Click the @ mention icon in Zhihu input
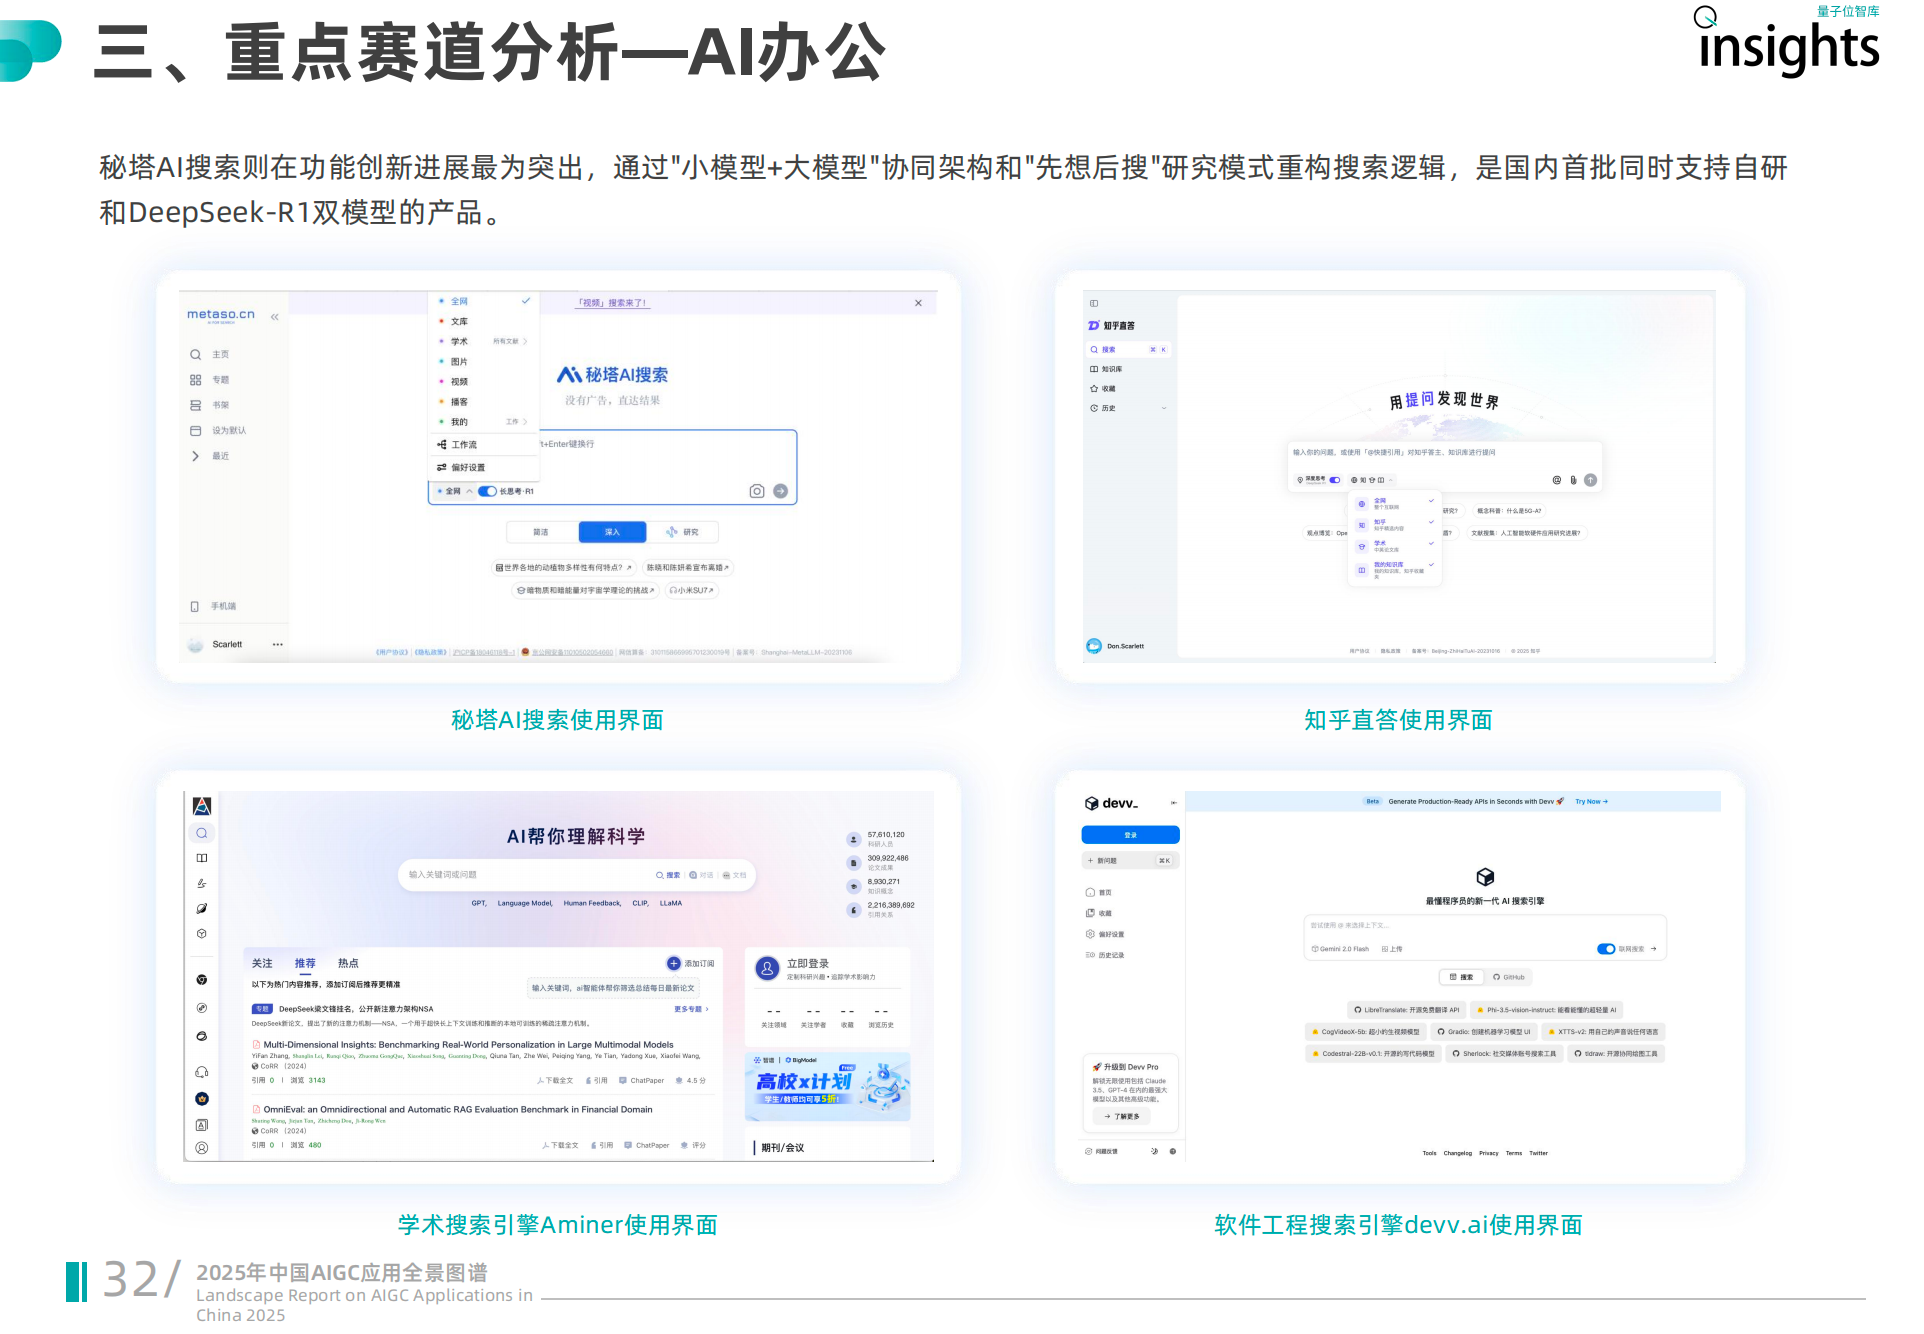Viewport: 1924px width, 1334px height. click(1556, 480)
